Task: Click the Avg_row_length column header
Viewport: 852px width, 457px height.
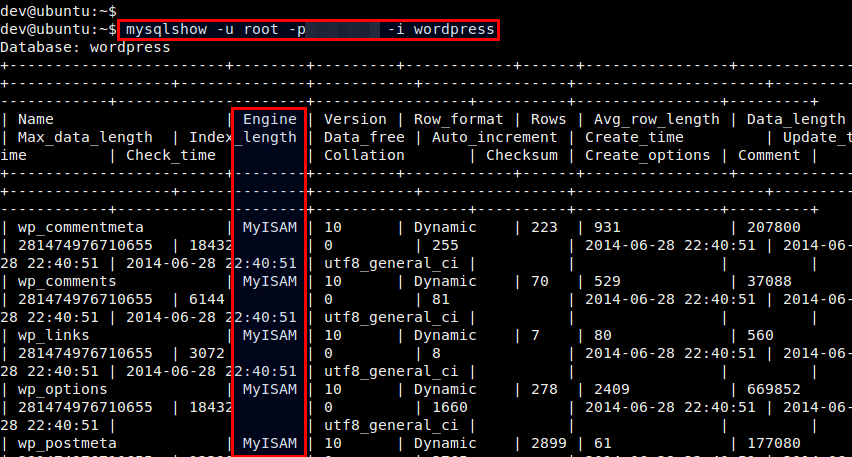Action: [x=656, y=120]
